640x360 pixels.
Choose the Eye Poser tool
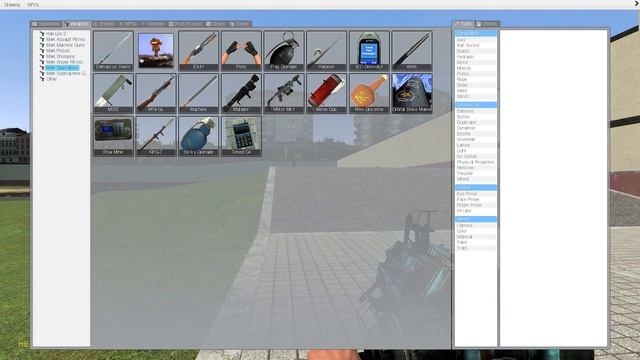pos(476,194)
